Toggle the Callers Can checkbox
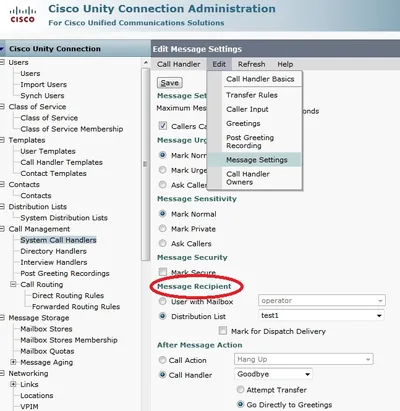The width and height of the screenshot is (400, 411). (162, 126)
